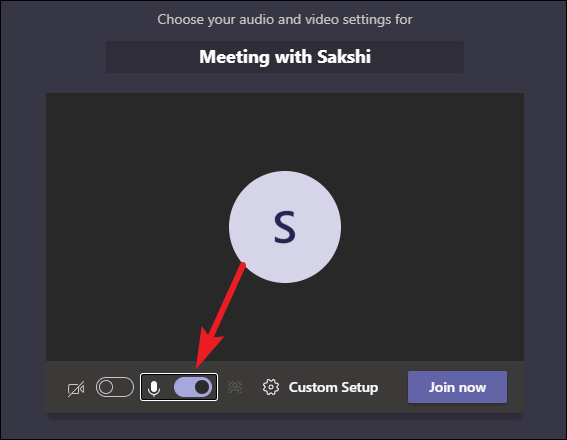
Task: Join the meeting with Join now
Action: [x=457, y=387]
